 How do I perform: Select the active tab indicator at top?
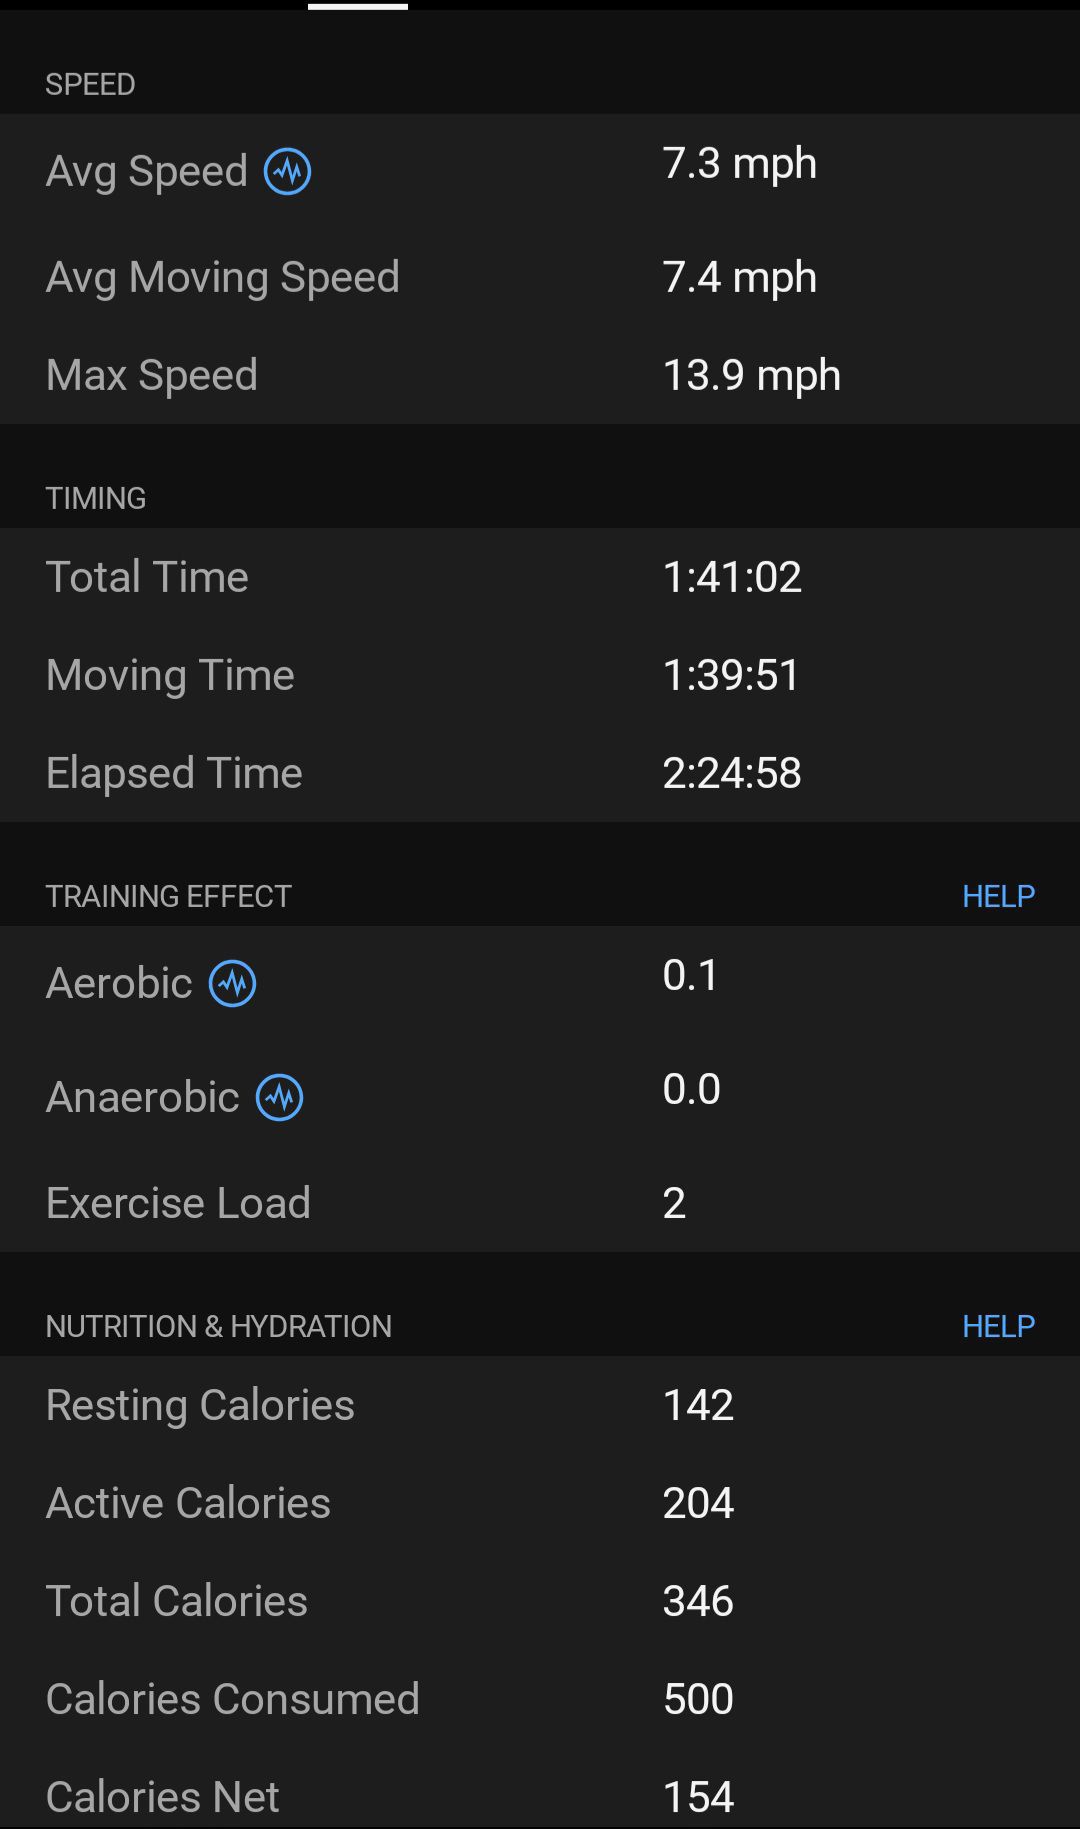[358, 6]
